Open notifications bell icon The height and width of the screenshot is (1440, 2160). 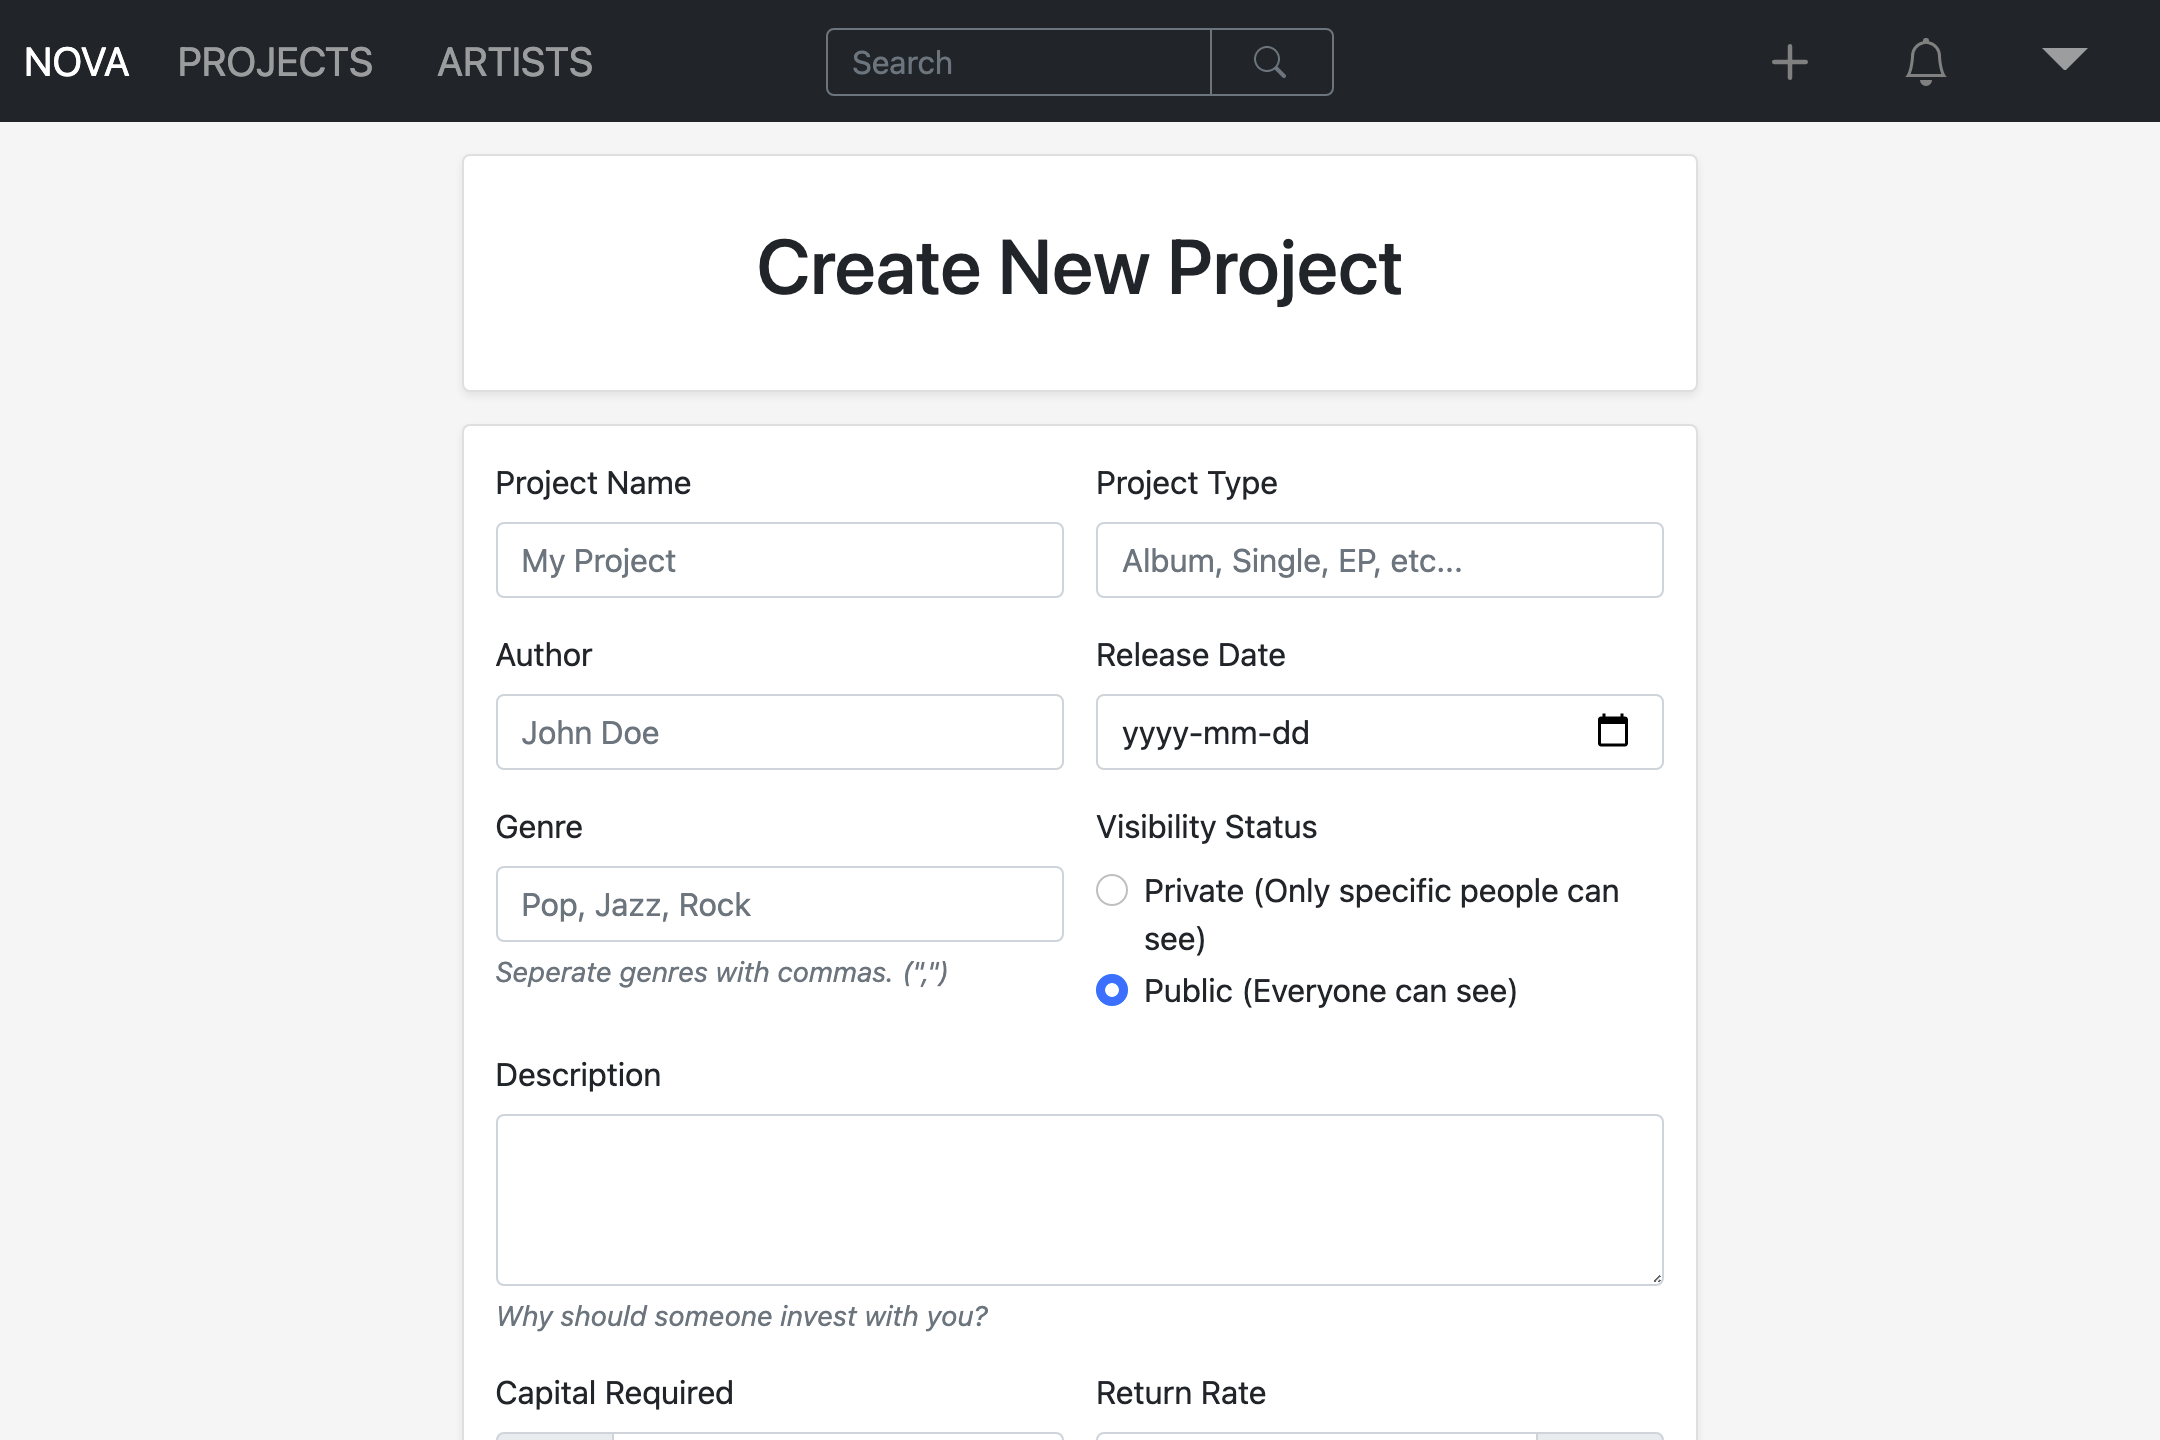click(1925, 62)
